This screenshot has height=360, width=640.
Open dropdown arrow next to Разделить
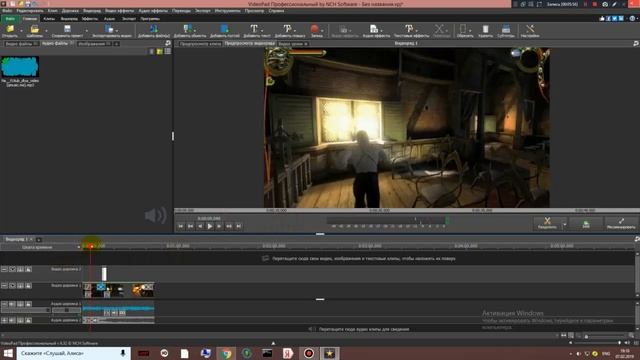564,224
